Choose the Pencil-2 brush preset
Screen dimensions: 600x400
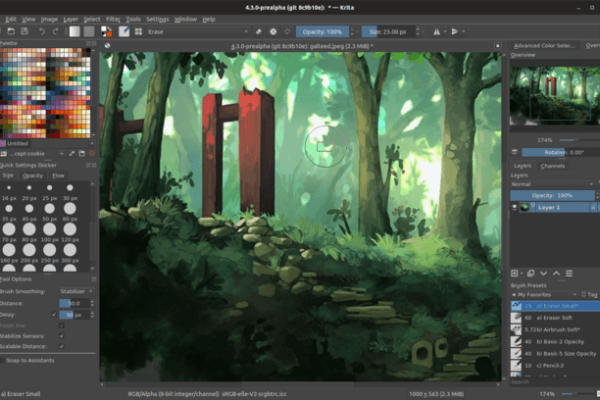coord(555,366)
